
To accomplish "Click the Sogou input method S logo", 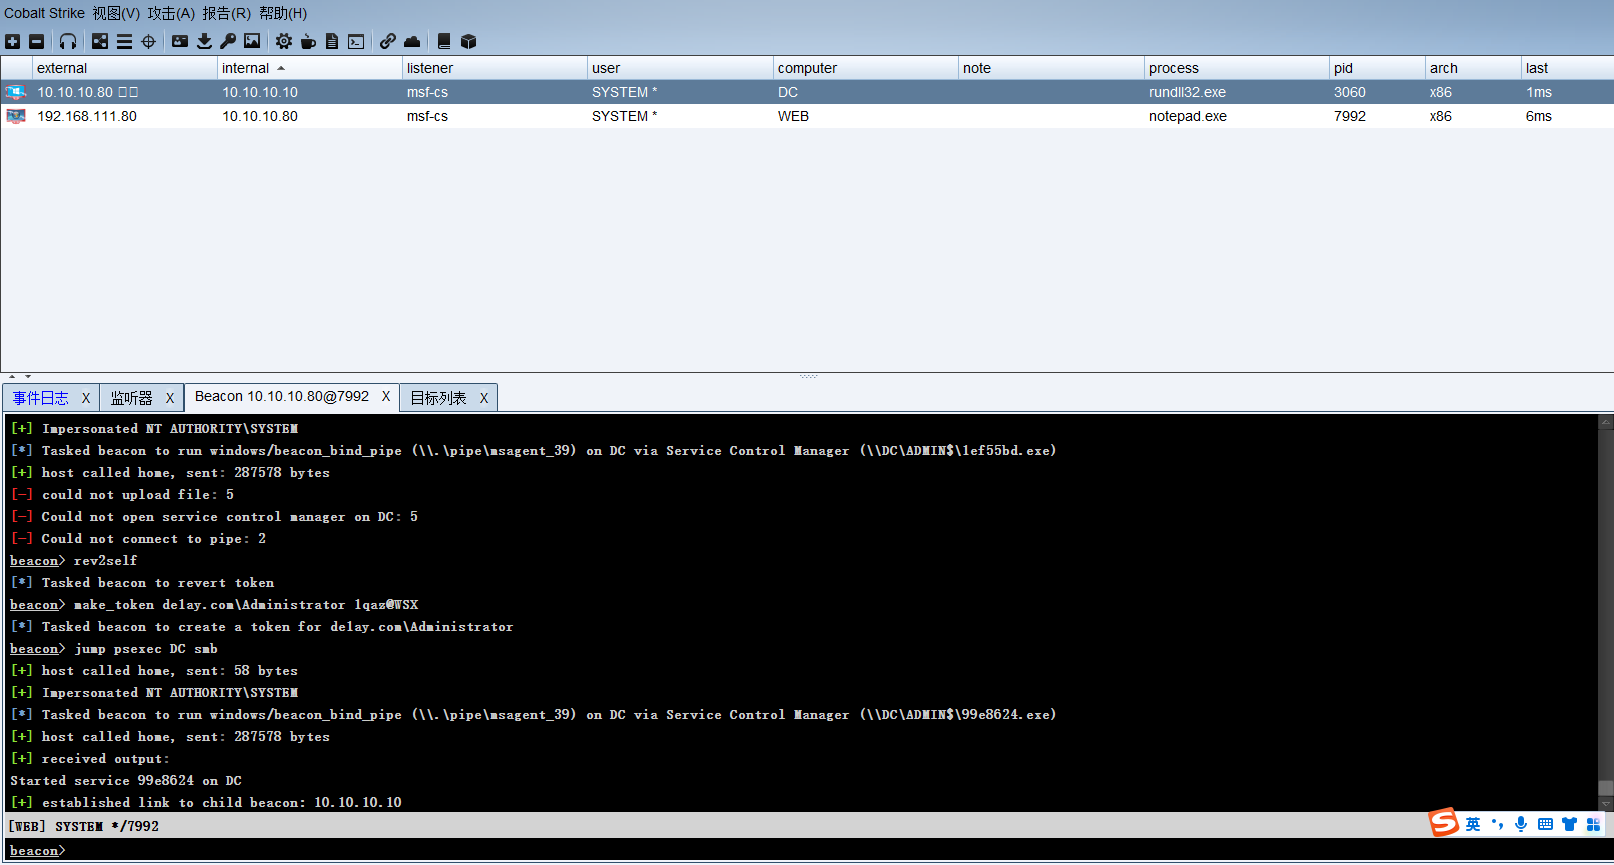I will coord(1444,823).
